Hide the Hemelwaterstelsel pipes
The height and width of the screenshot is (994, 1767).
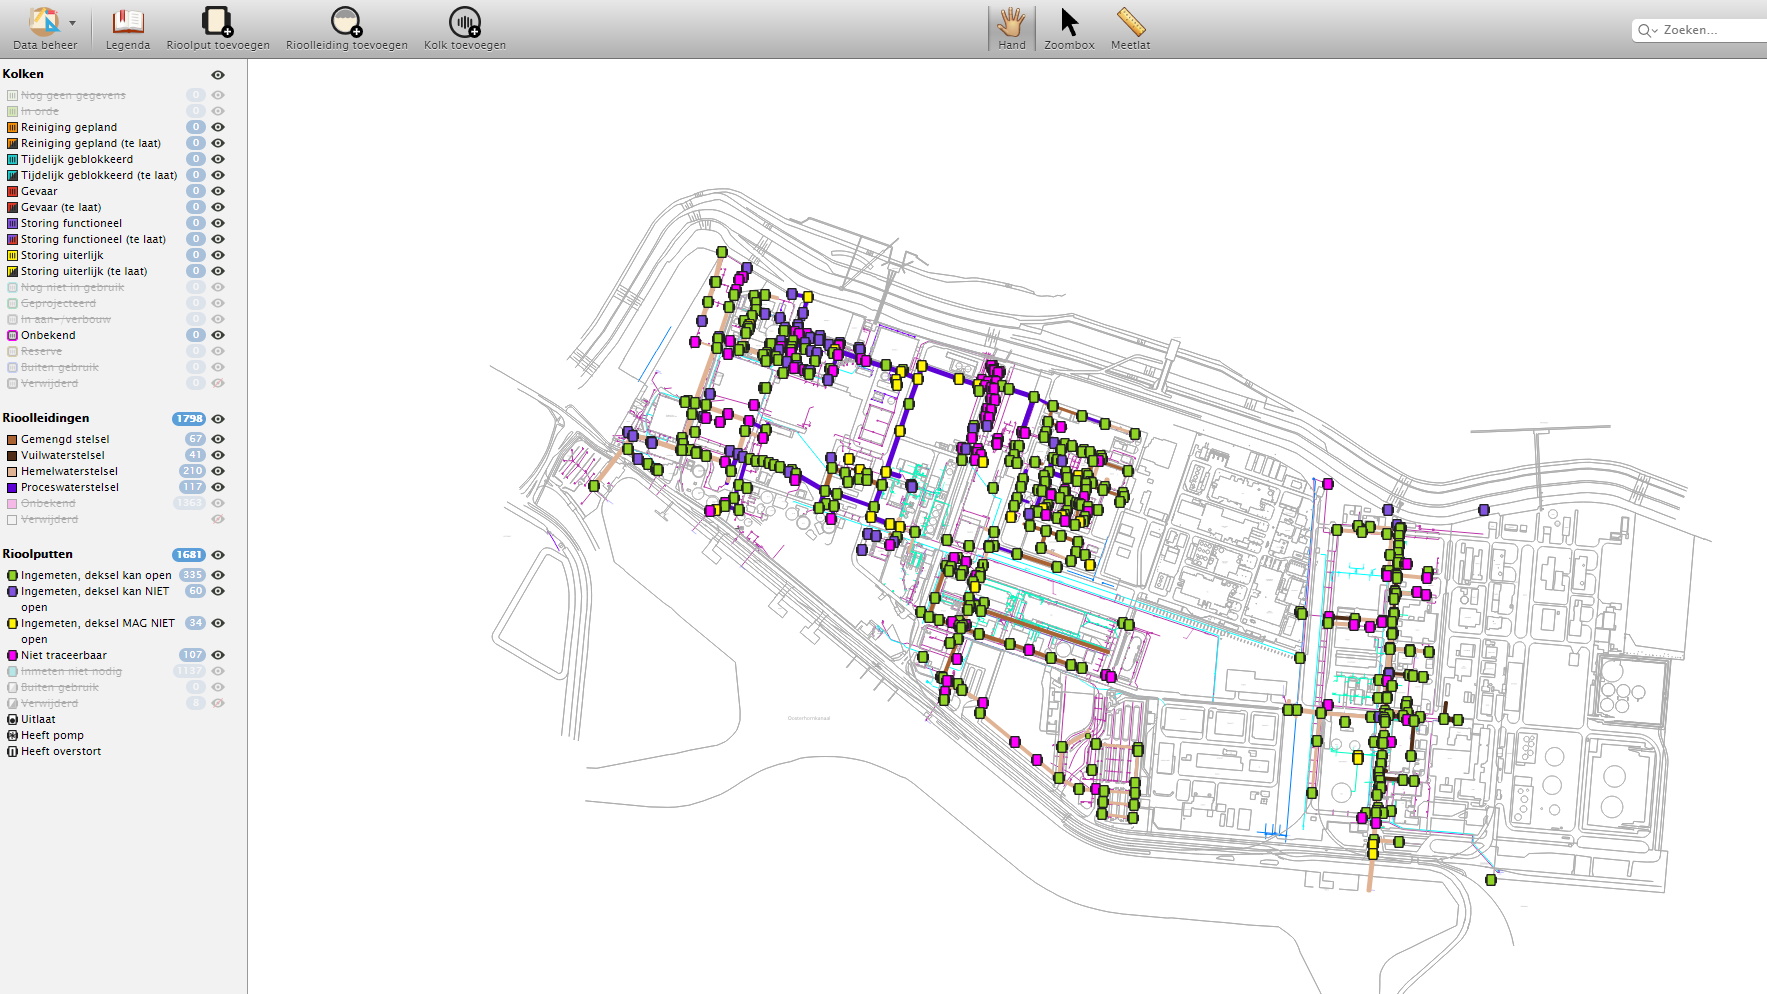[x=218, y=471]
